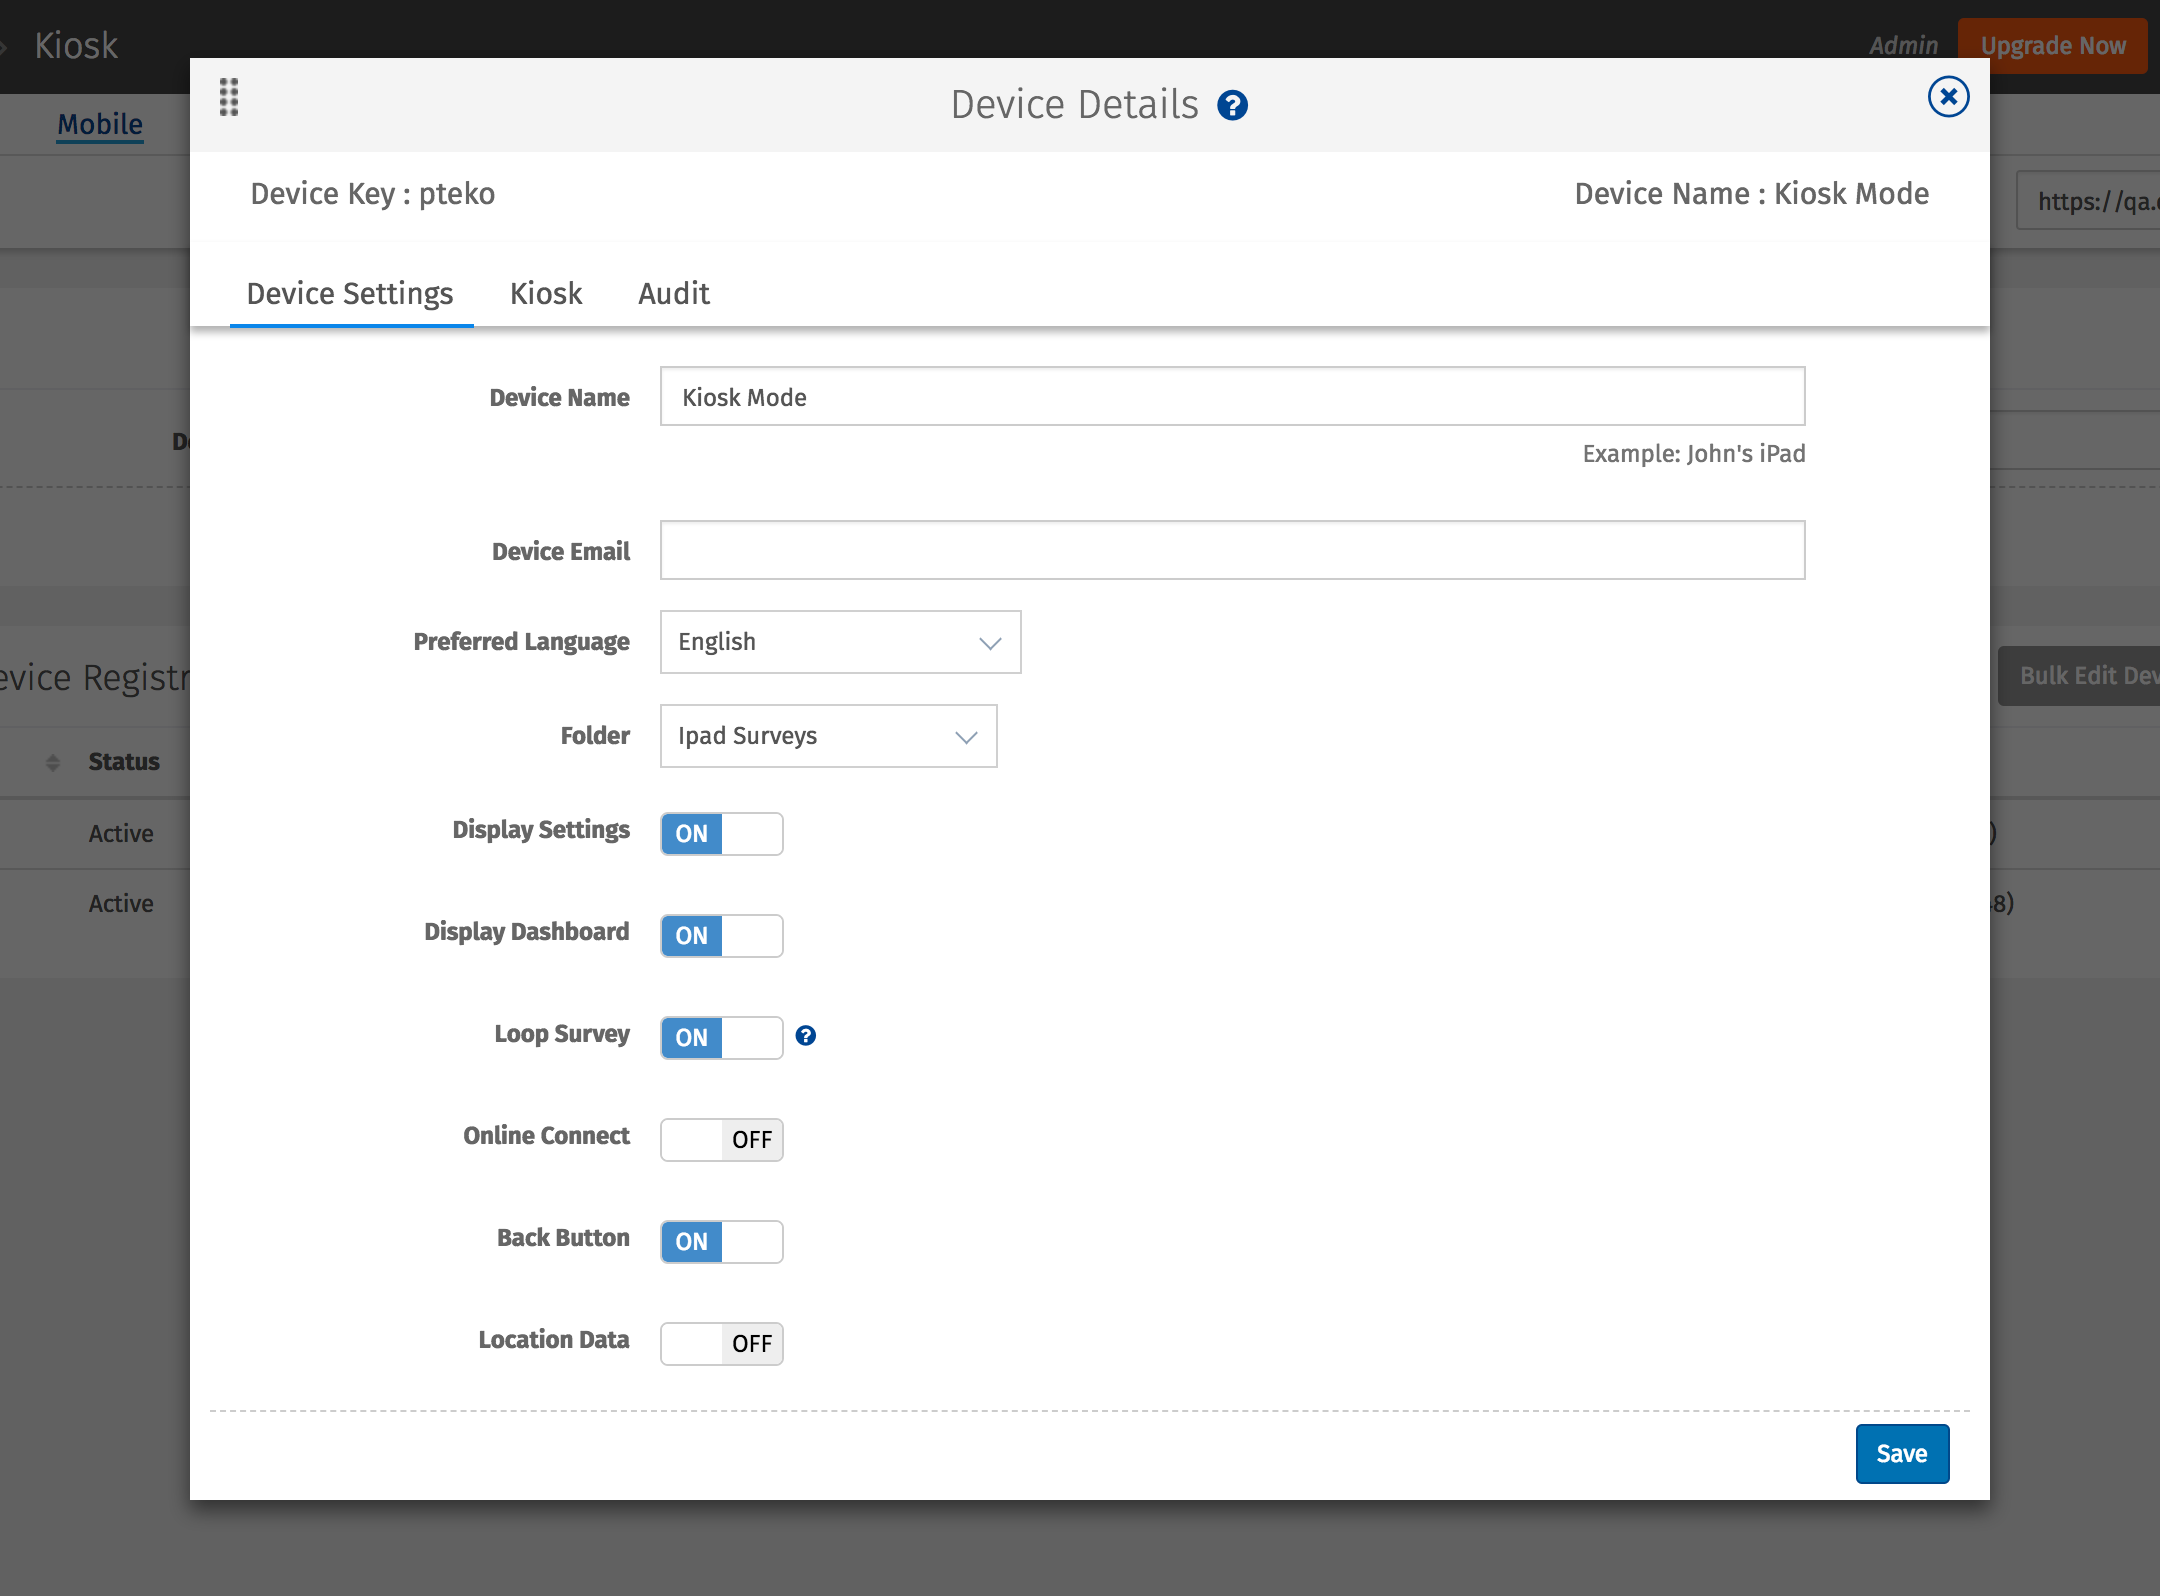Toggle Loop Survey off
The height and width of the screenshot is (1596, 2160).
(721, 1037)
